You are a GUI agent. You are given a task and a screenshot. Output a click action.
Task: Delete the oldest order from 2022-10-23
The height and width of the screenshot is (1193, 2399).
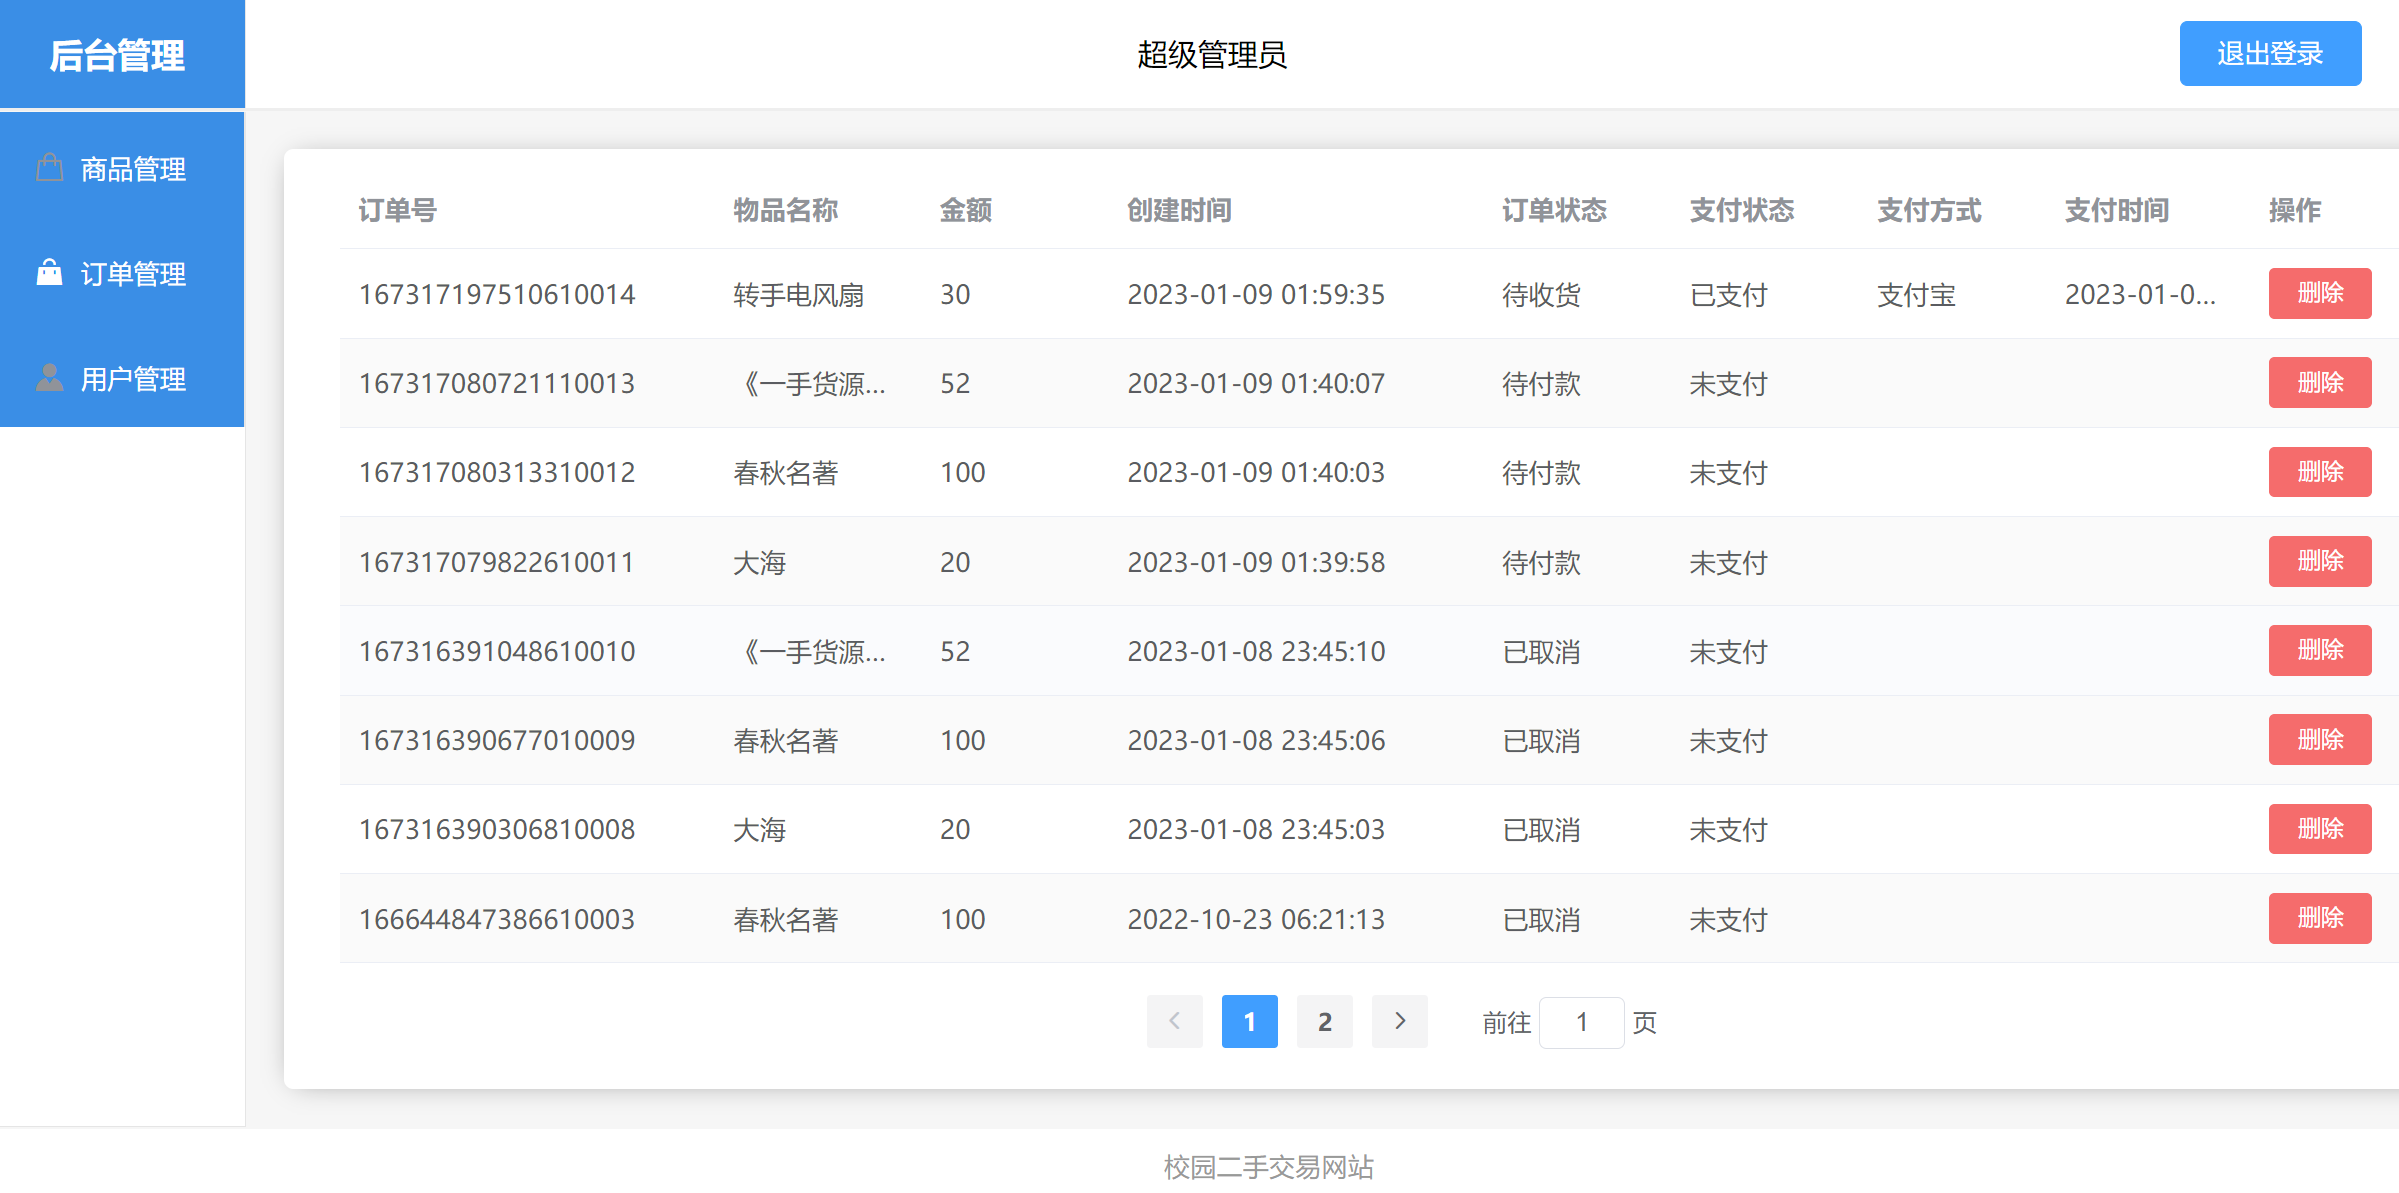point(2320,917)
